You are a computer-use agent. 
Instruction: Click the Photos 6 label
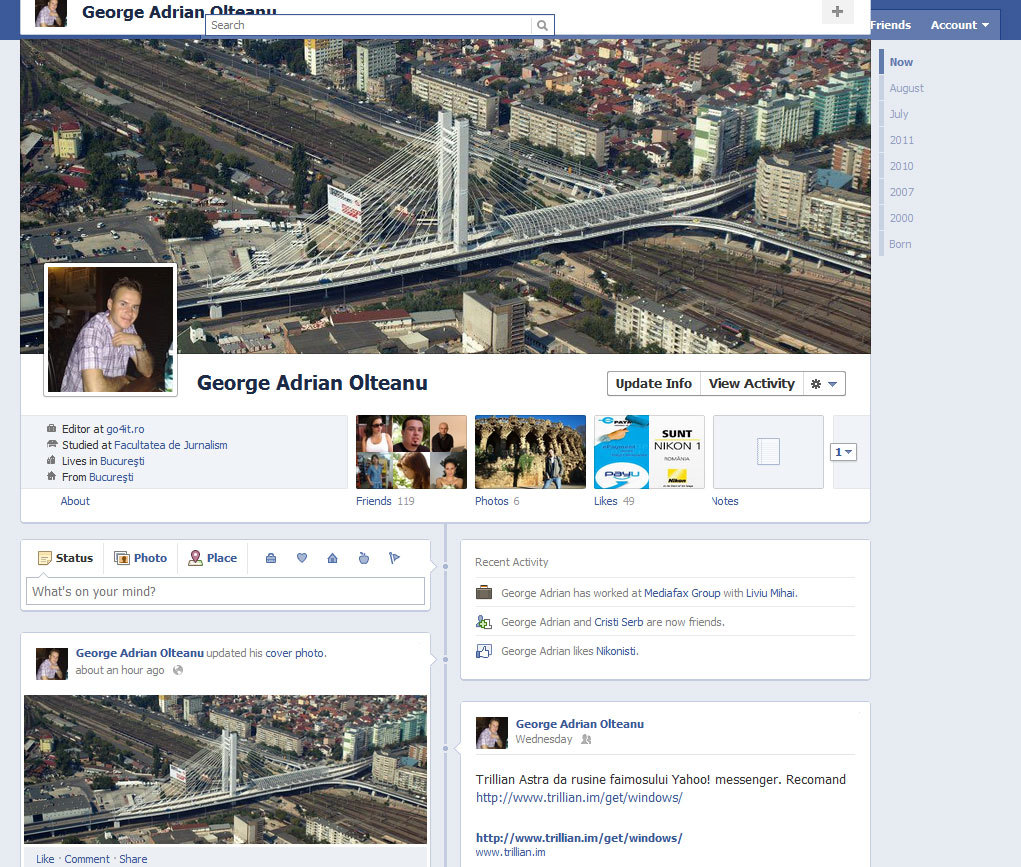pyautogui.click(x=497, y=501)
